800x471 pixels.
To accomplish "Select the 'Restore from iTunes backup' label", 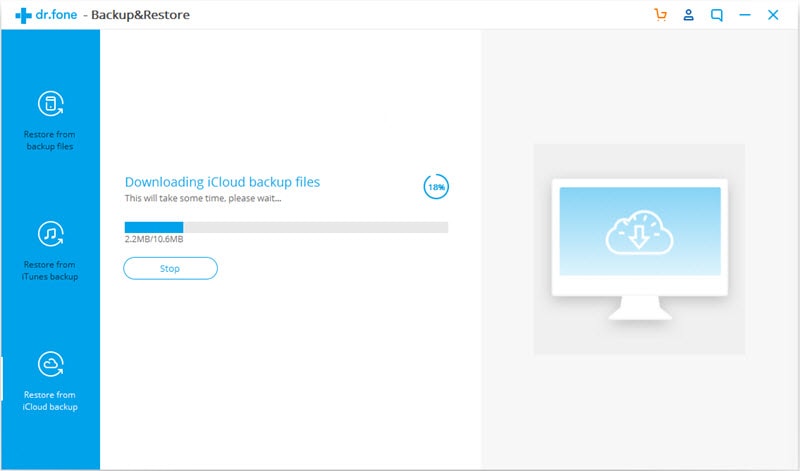I will click(49, 270).
